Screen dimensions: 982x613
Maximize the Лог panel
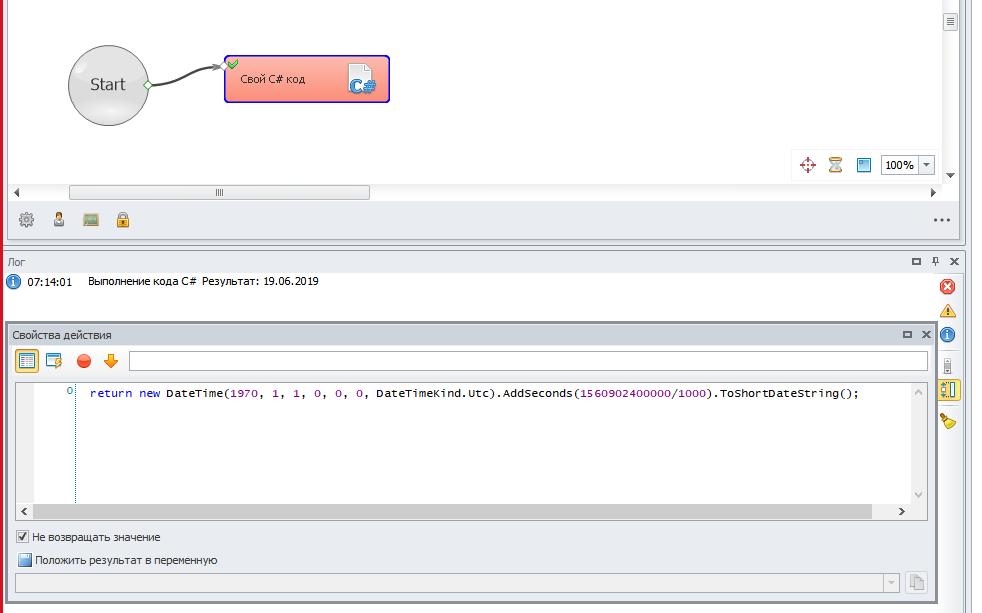(x=916, y=262)
